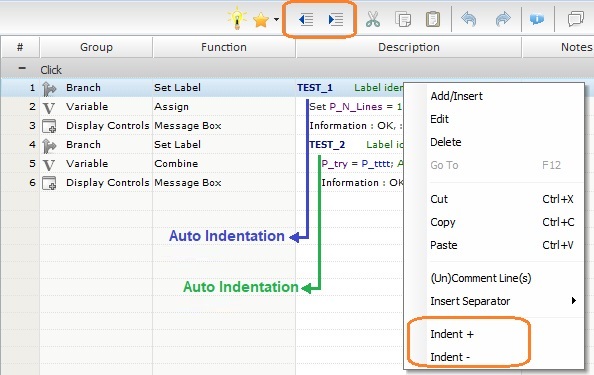This screenshot has height=375, width=594.
Task: Click the copy icon in toolbar
Action: [x=403, y=19]
